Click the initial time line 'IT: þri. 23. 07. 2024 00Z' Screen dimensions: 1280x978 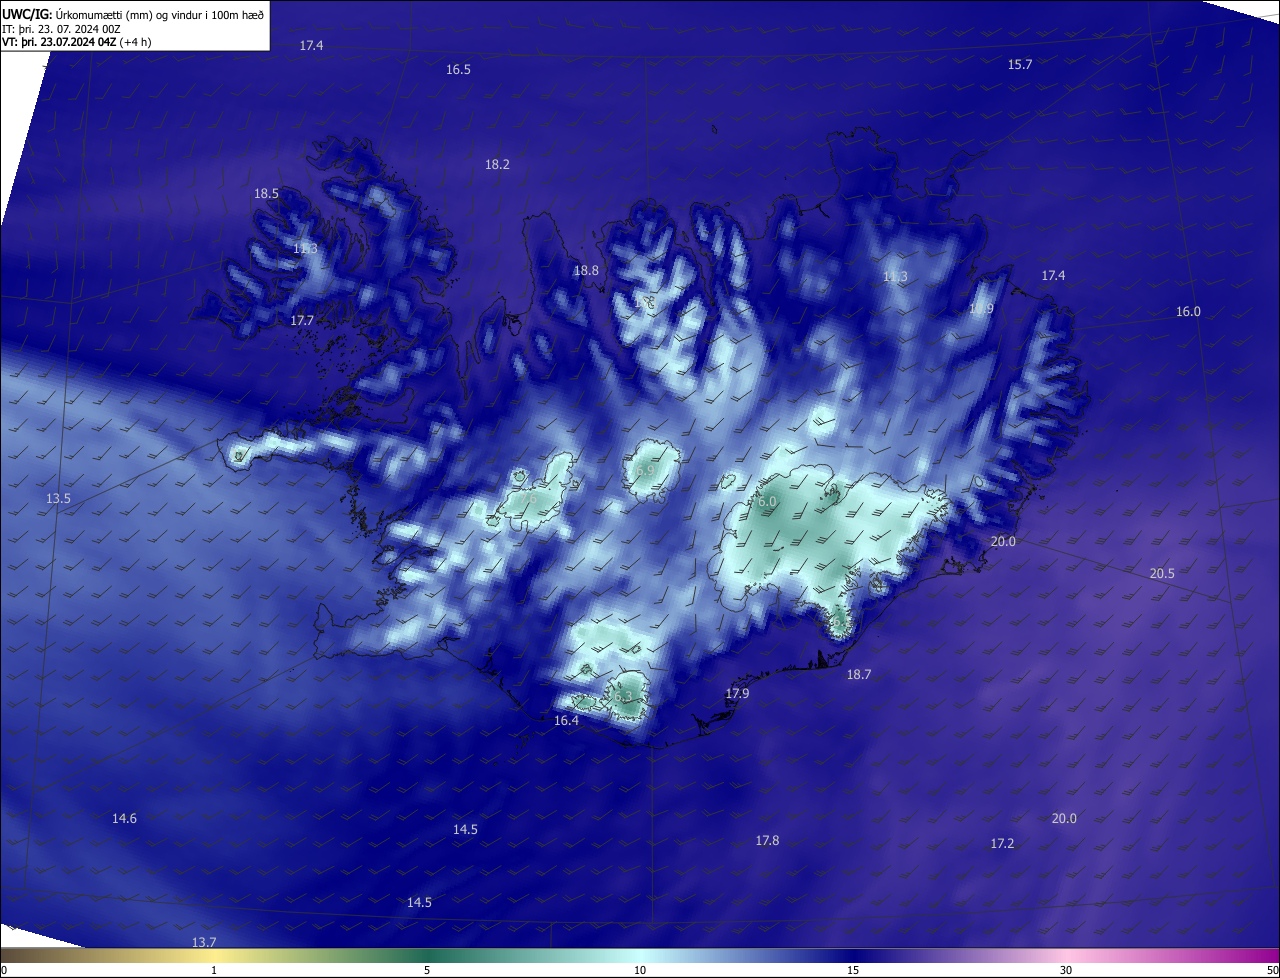click(x=61, y=28)
